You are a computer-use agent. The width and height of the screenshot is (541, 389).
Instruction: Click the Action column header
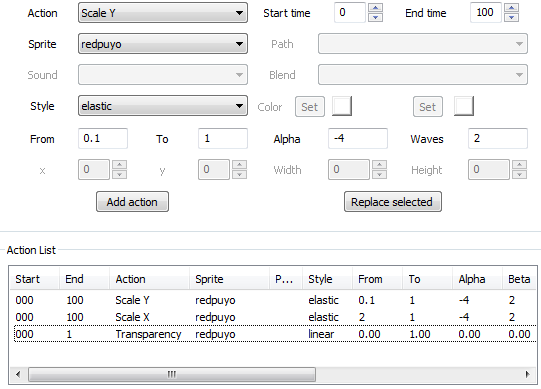(149, 279)
